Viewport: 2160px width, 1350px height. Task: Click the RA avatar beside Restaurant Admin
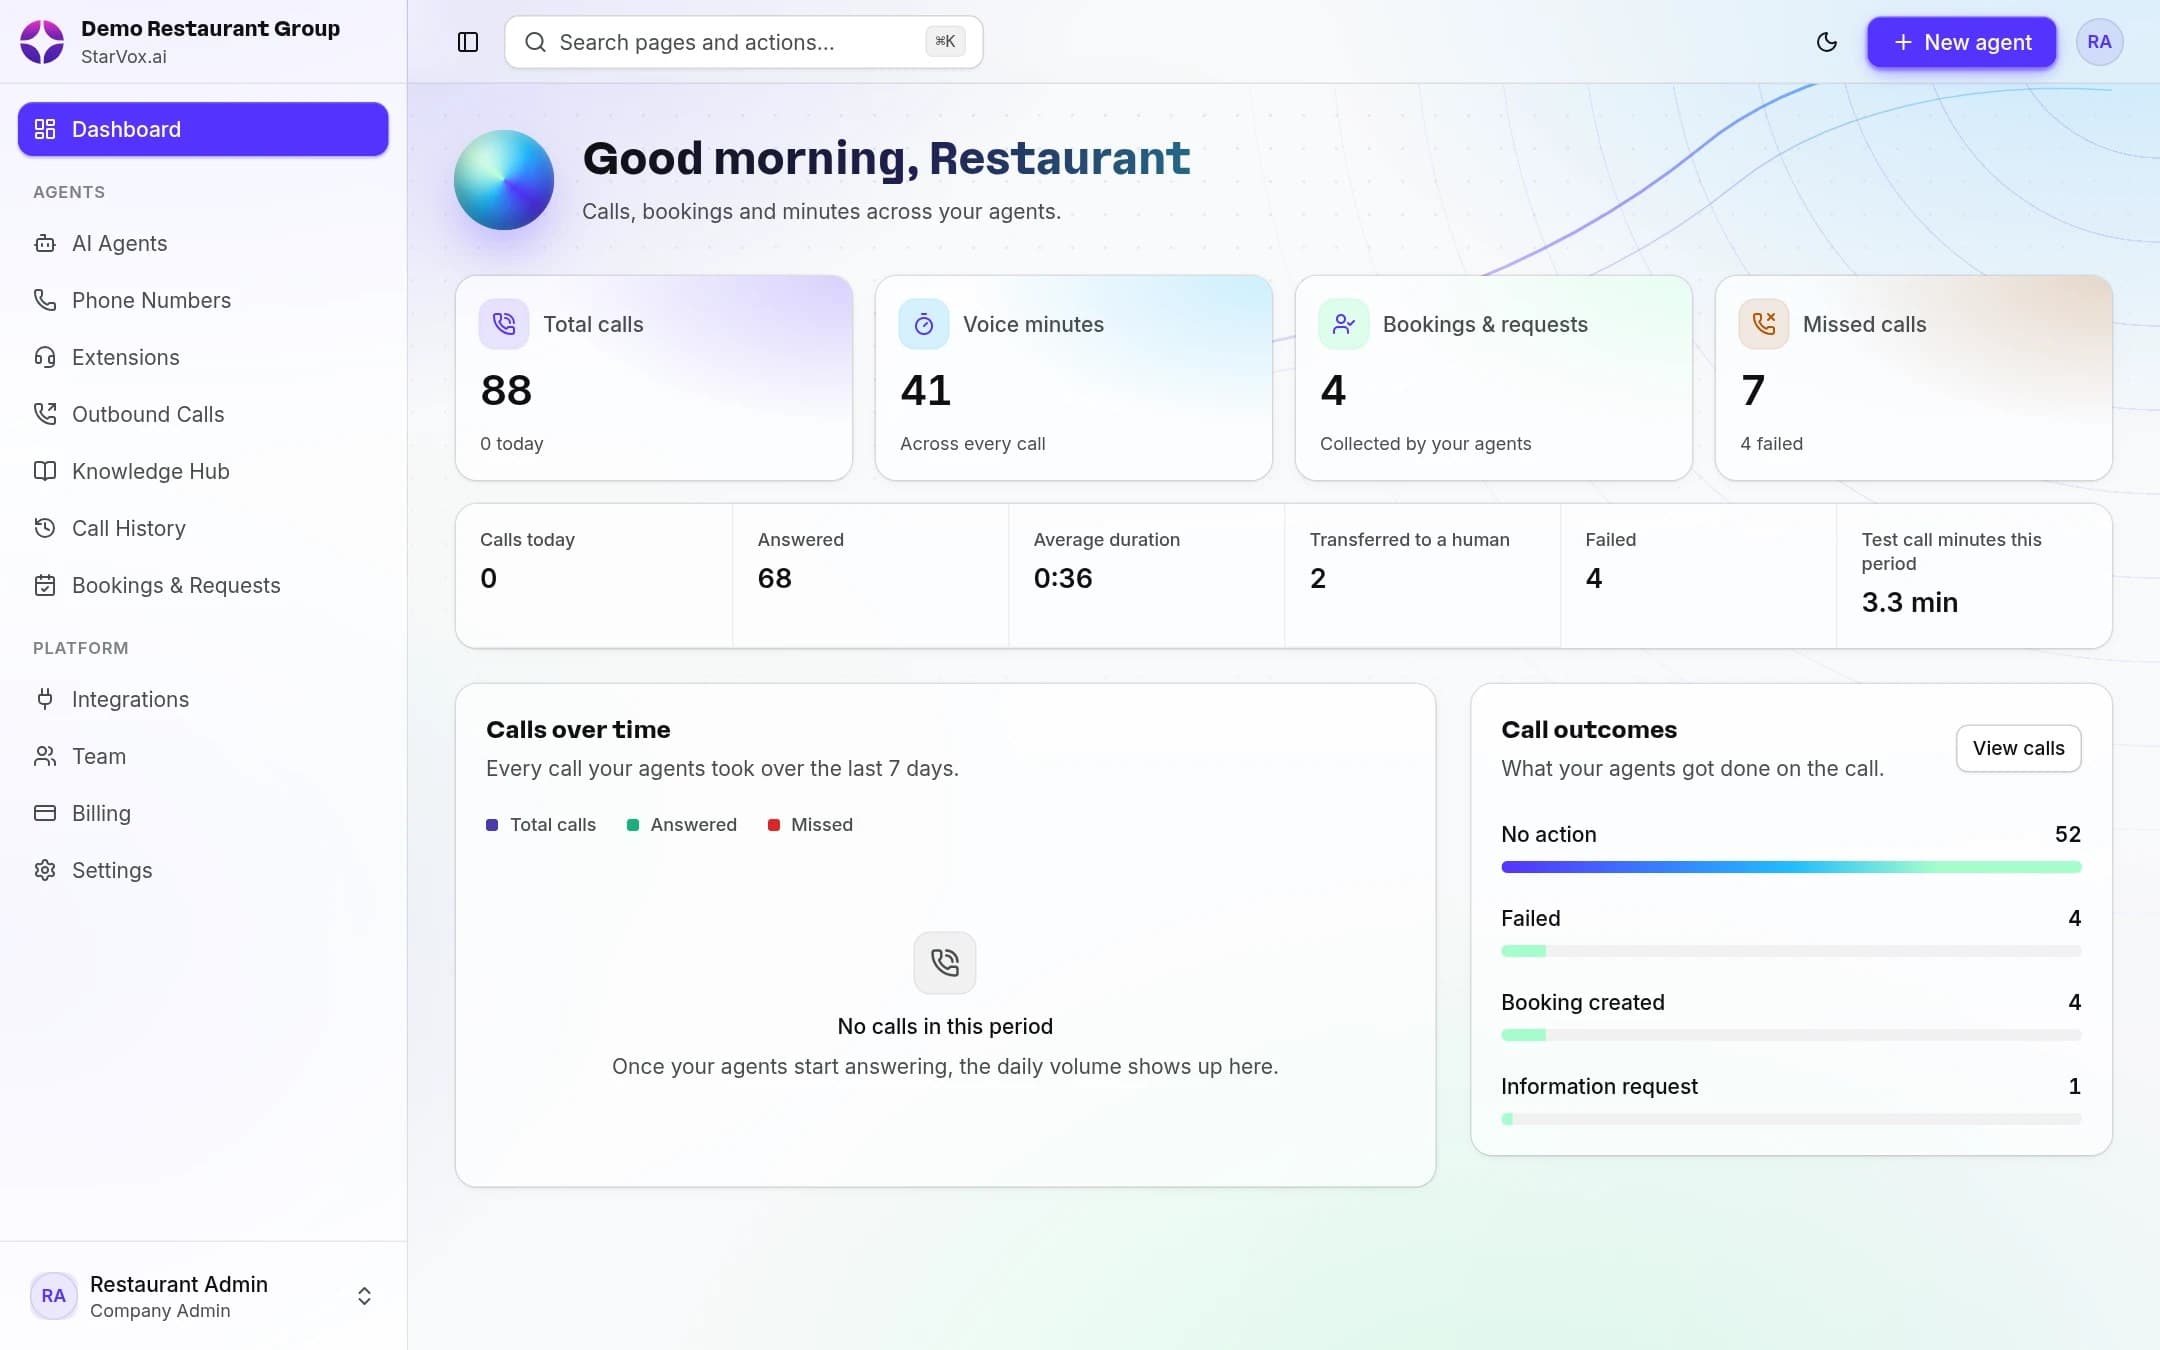[53, 1296]
